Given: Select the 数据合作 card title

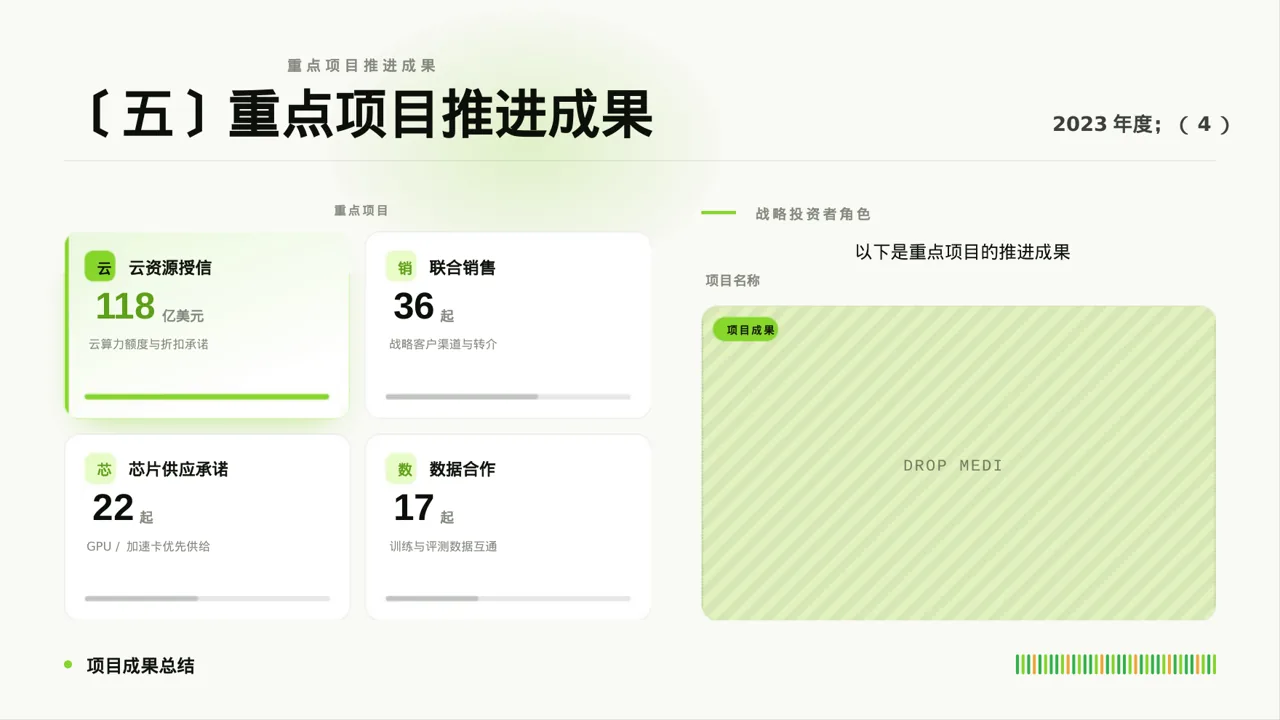Looking at the screenshot, I should 462,469.
